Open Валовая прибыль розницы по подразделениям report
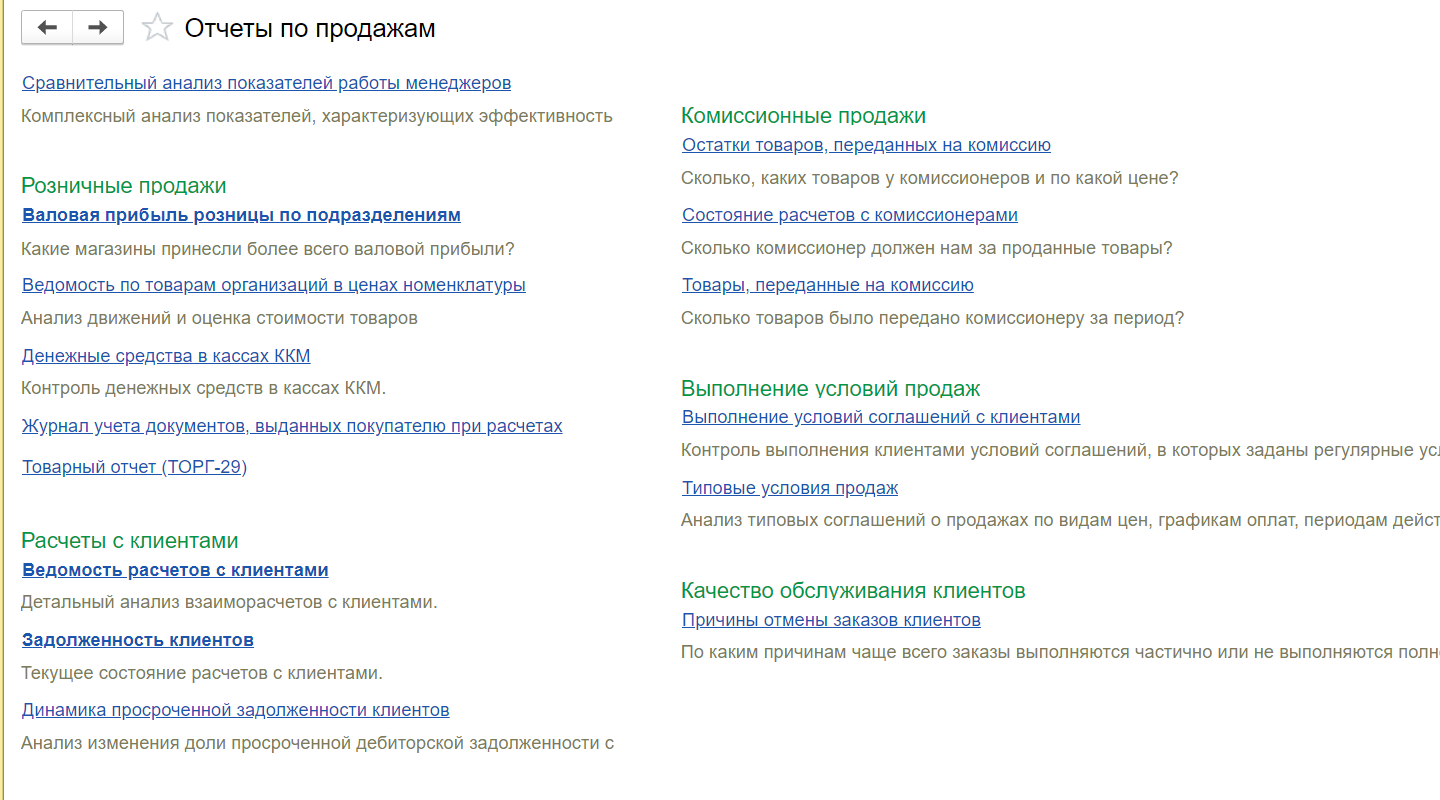The width and height of the screenshot is (1440, 800). [241, 215]
